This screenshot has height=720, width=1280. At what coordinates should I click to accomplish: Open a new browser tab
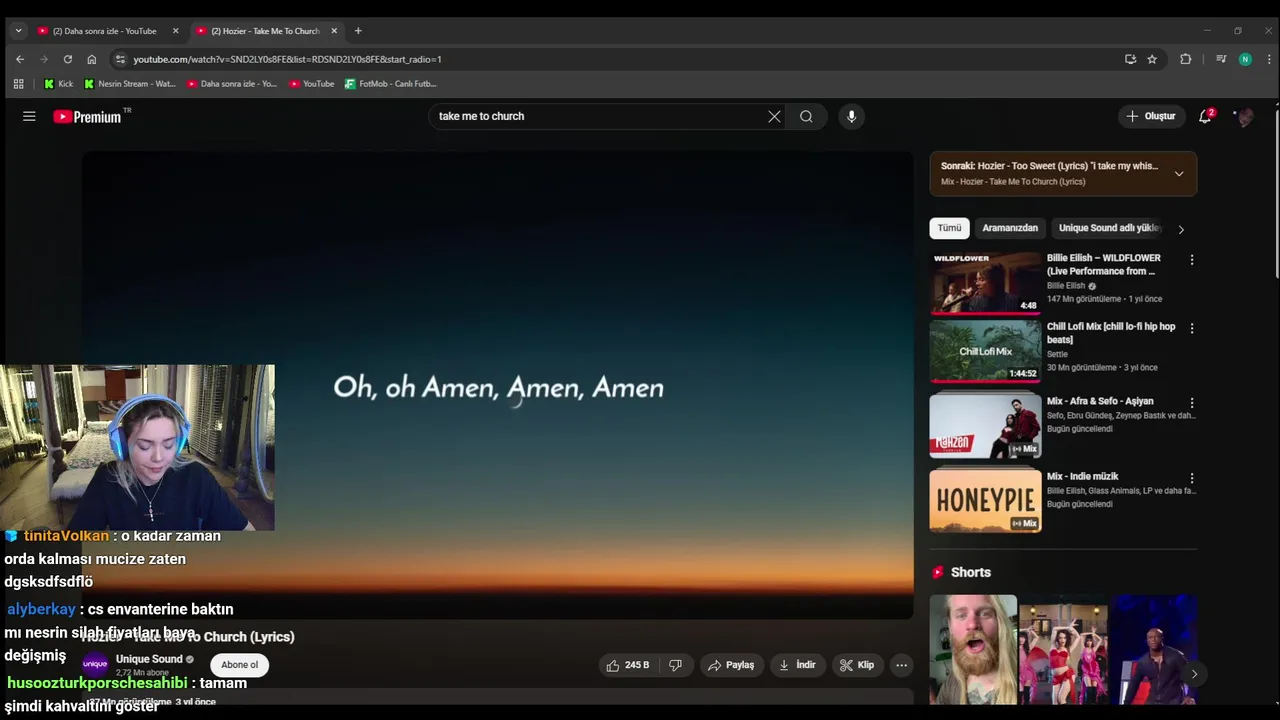[x=358, y=31]
